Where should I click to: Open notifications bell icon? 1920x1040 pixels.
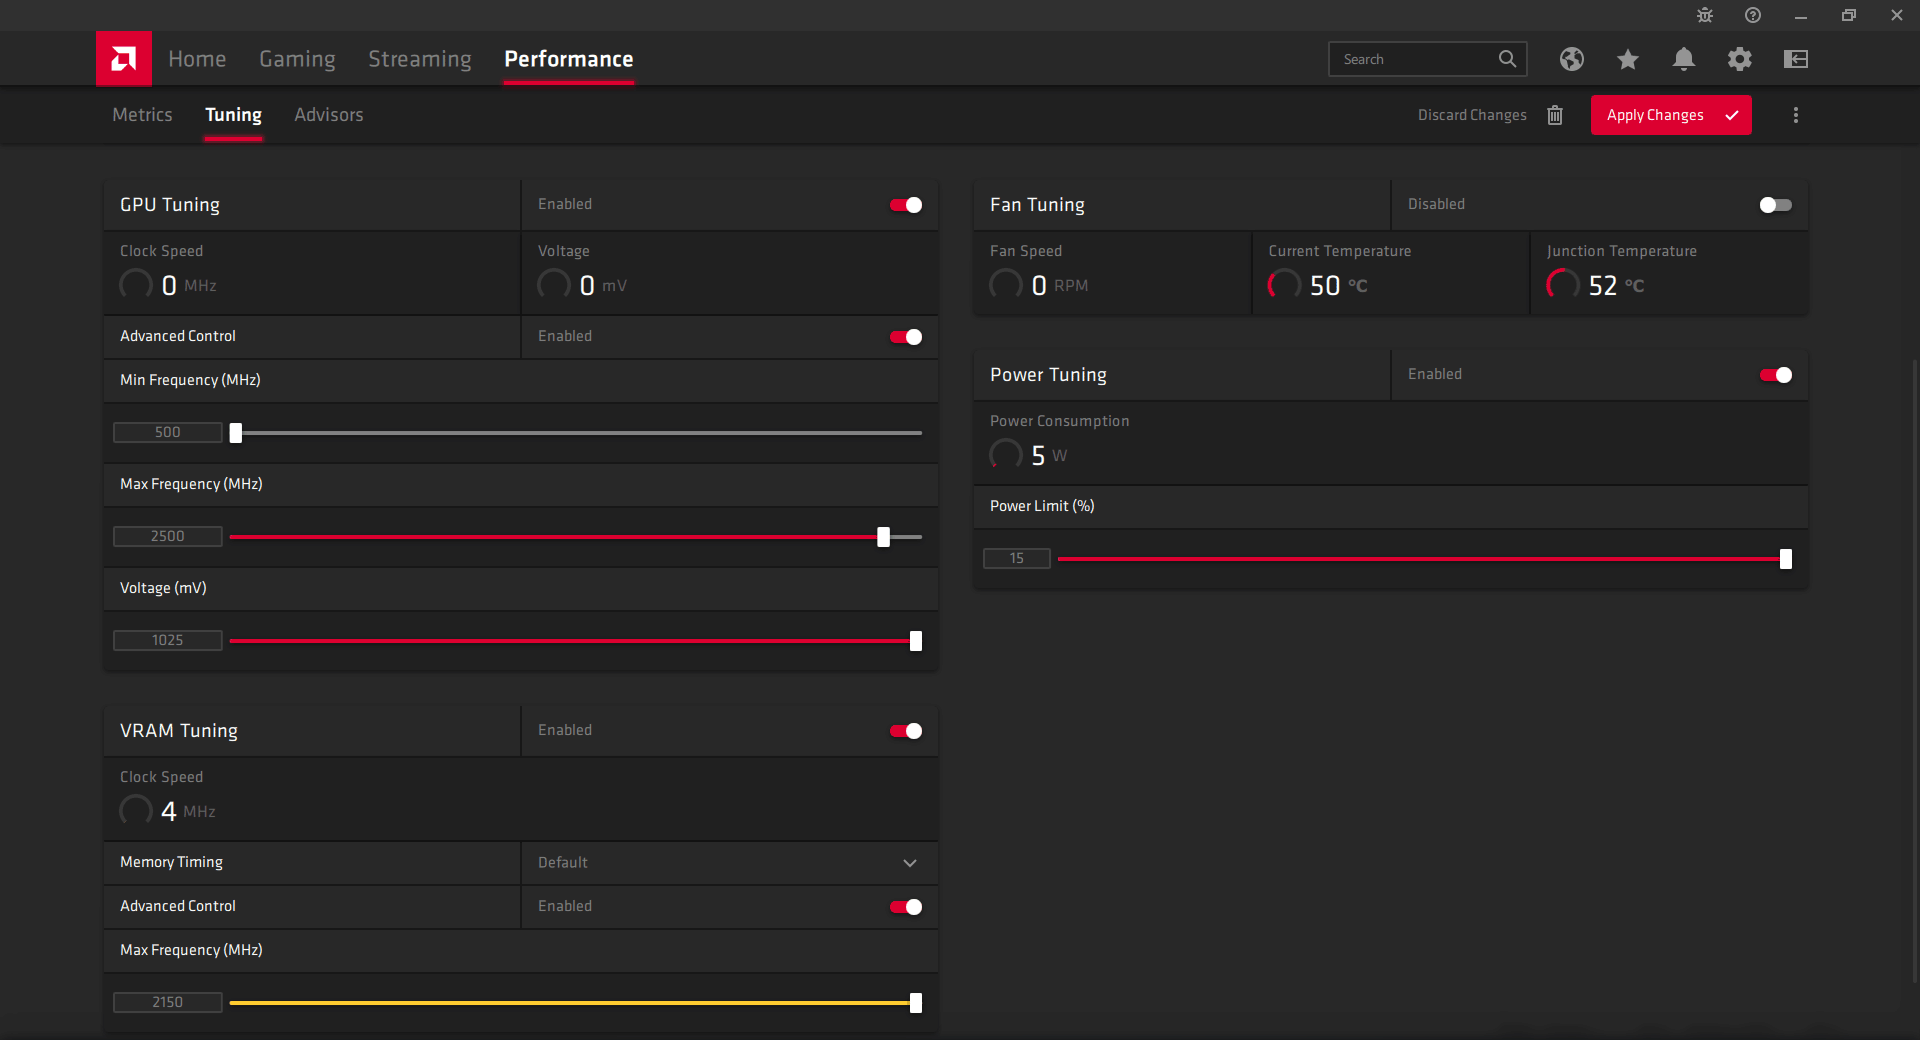[1684, 59]
